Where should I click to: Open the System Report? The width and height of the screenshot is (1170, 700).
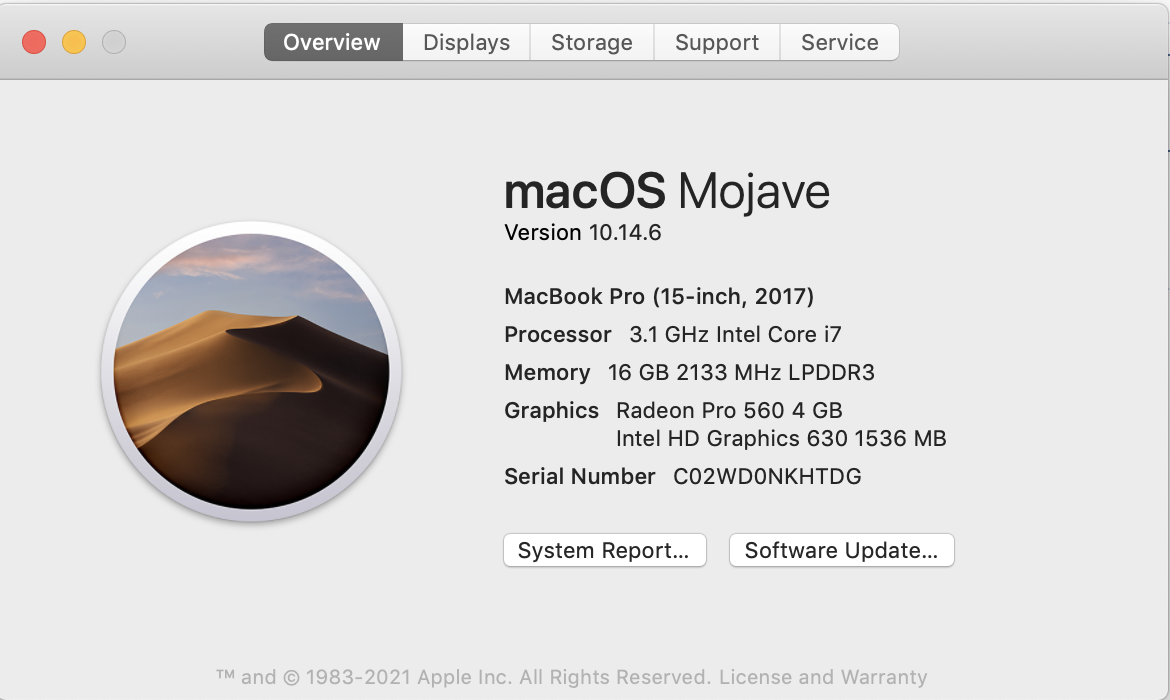click(x=604, y=550)
